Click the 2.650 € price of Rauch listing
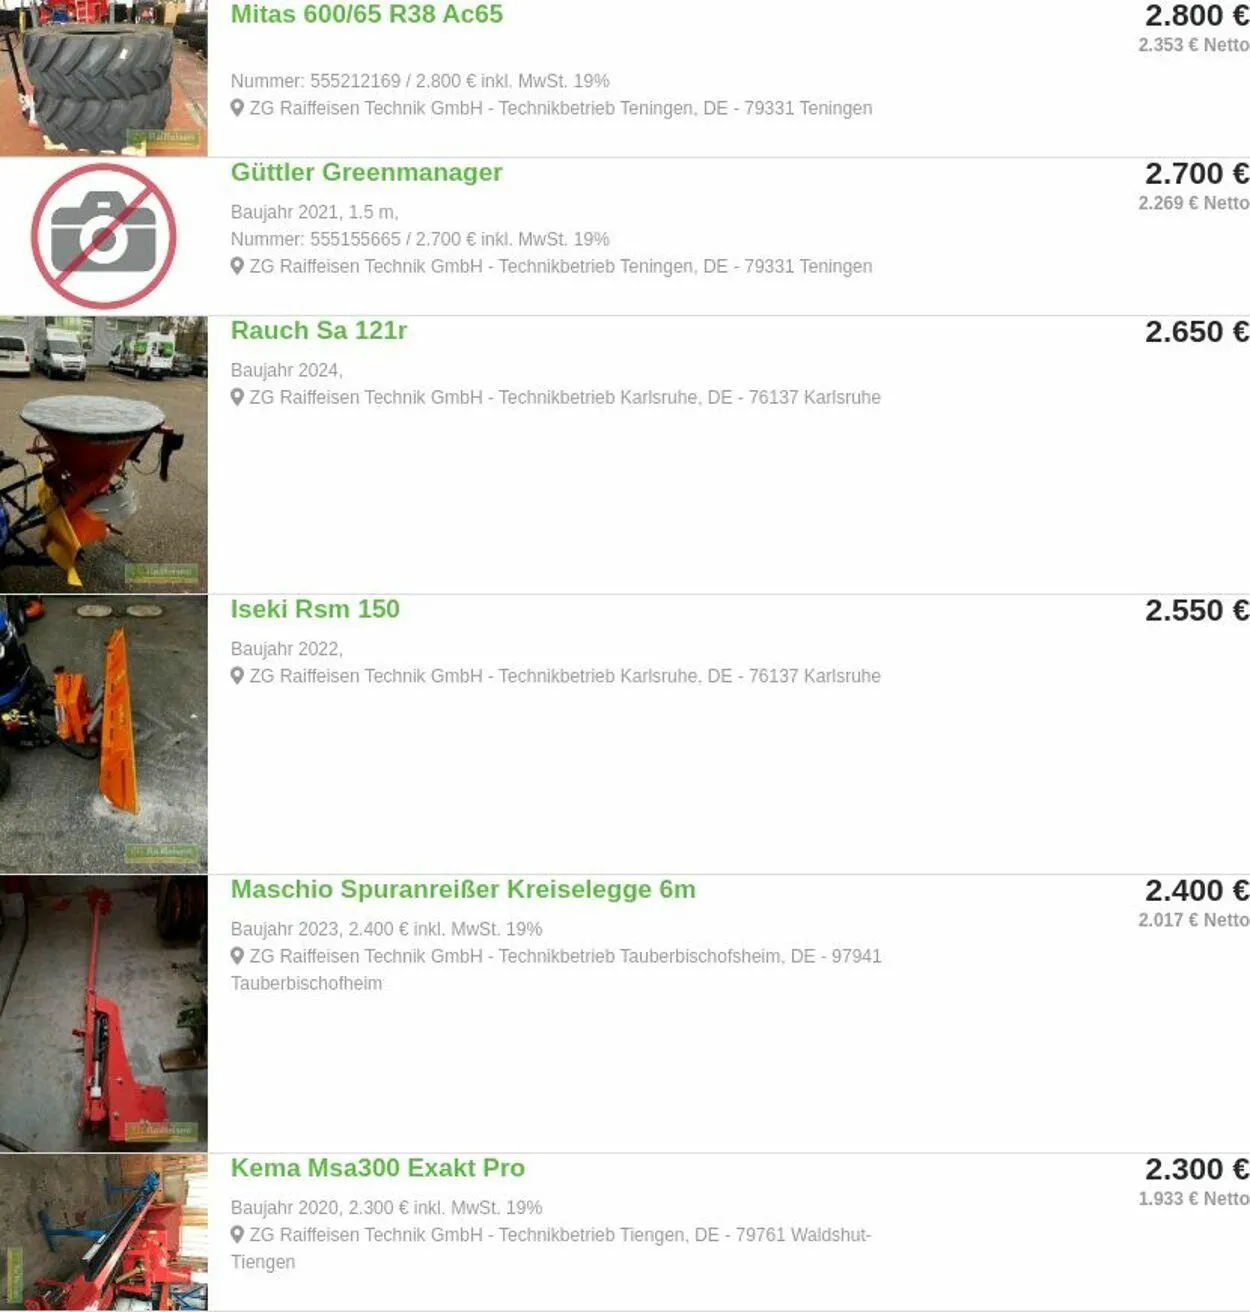Screen dimensions: 1250x1312 (x=1197, y=332)
